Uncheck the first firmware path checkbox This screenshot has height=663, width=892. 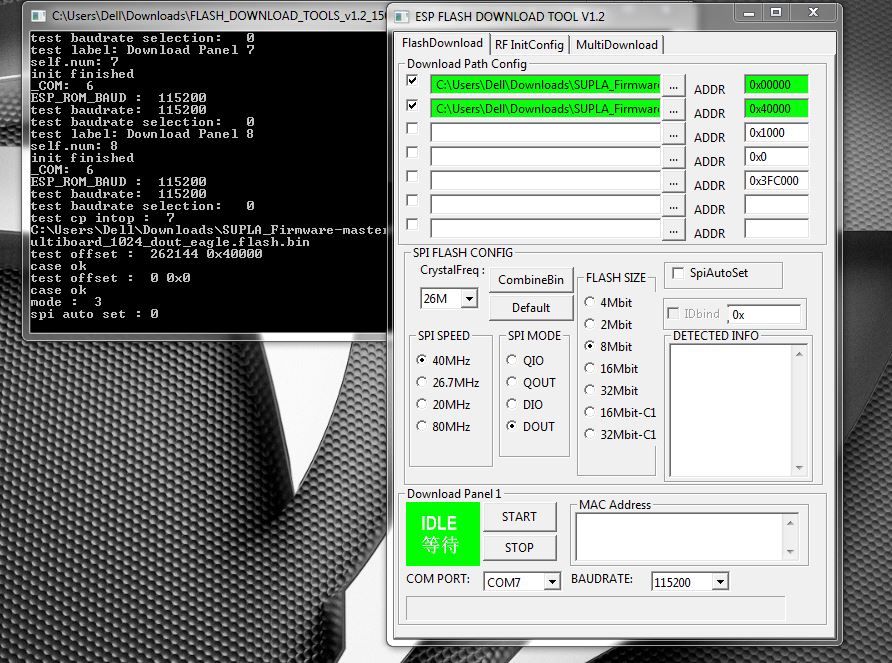pos(412,80)
